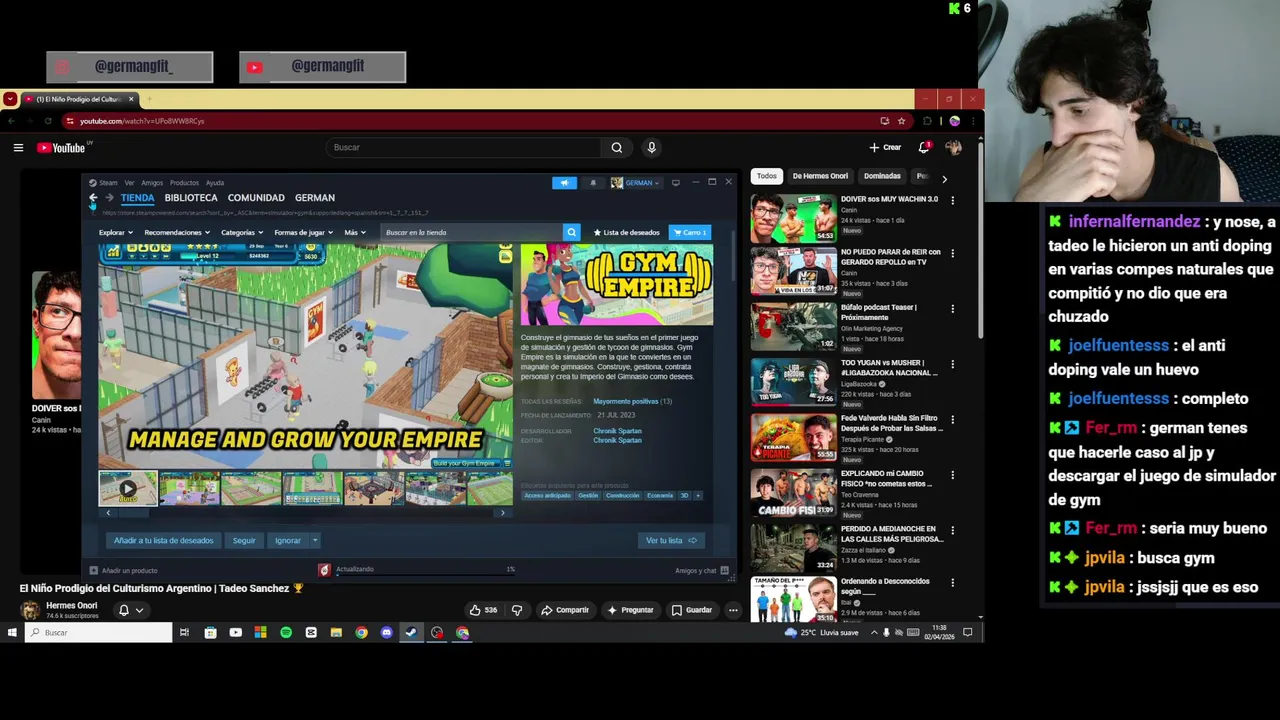
Task: Expand the GERMAN account dropdown
Action: pos(635,183)
